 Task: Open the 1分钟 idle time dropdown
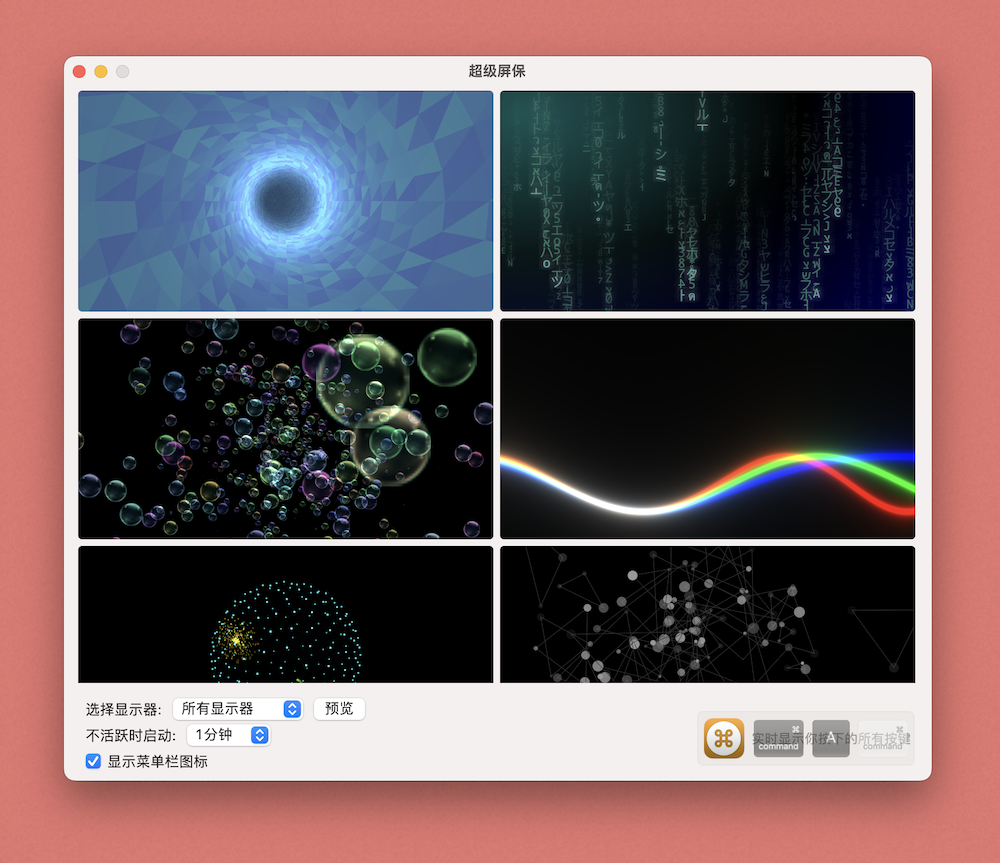227,735
